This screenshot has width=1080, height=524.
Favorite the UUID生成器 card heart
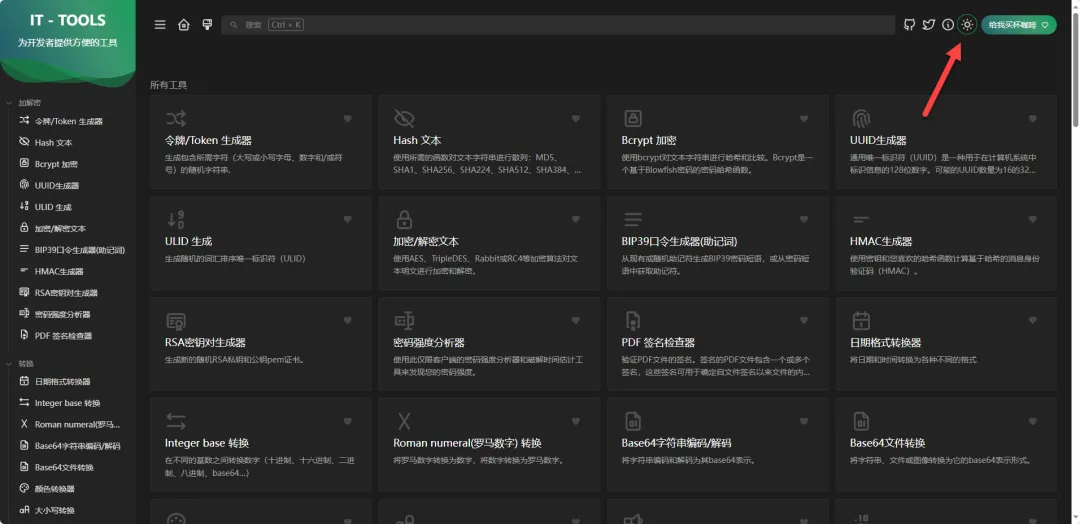tap(1032, 119)
